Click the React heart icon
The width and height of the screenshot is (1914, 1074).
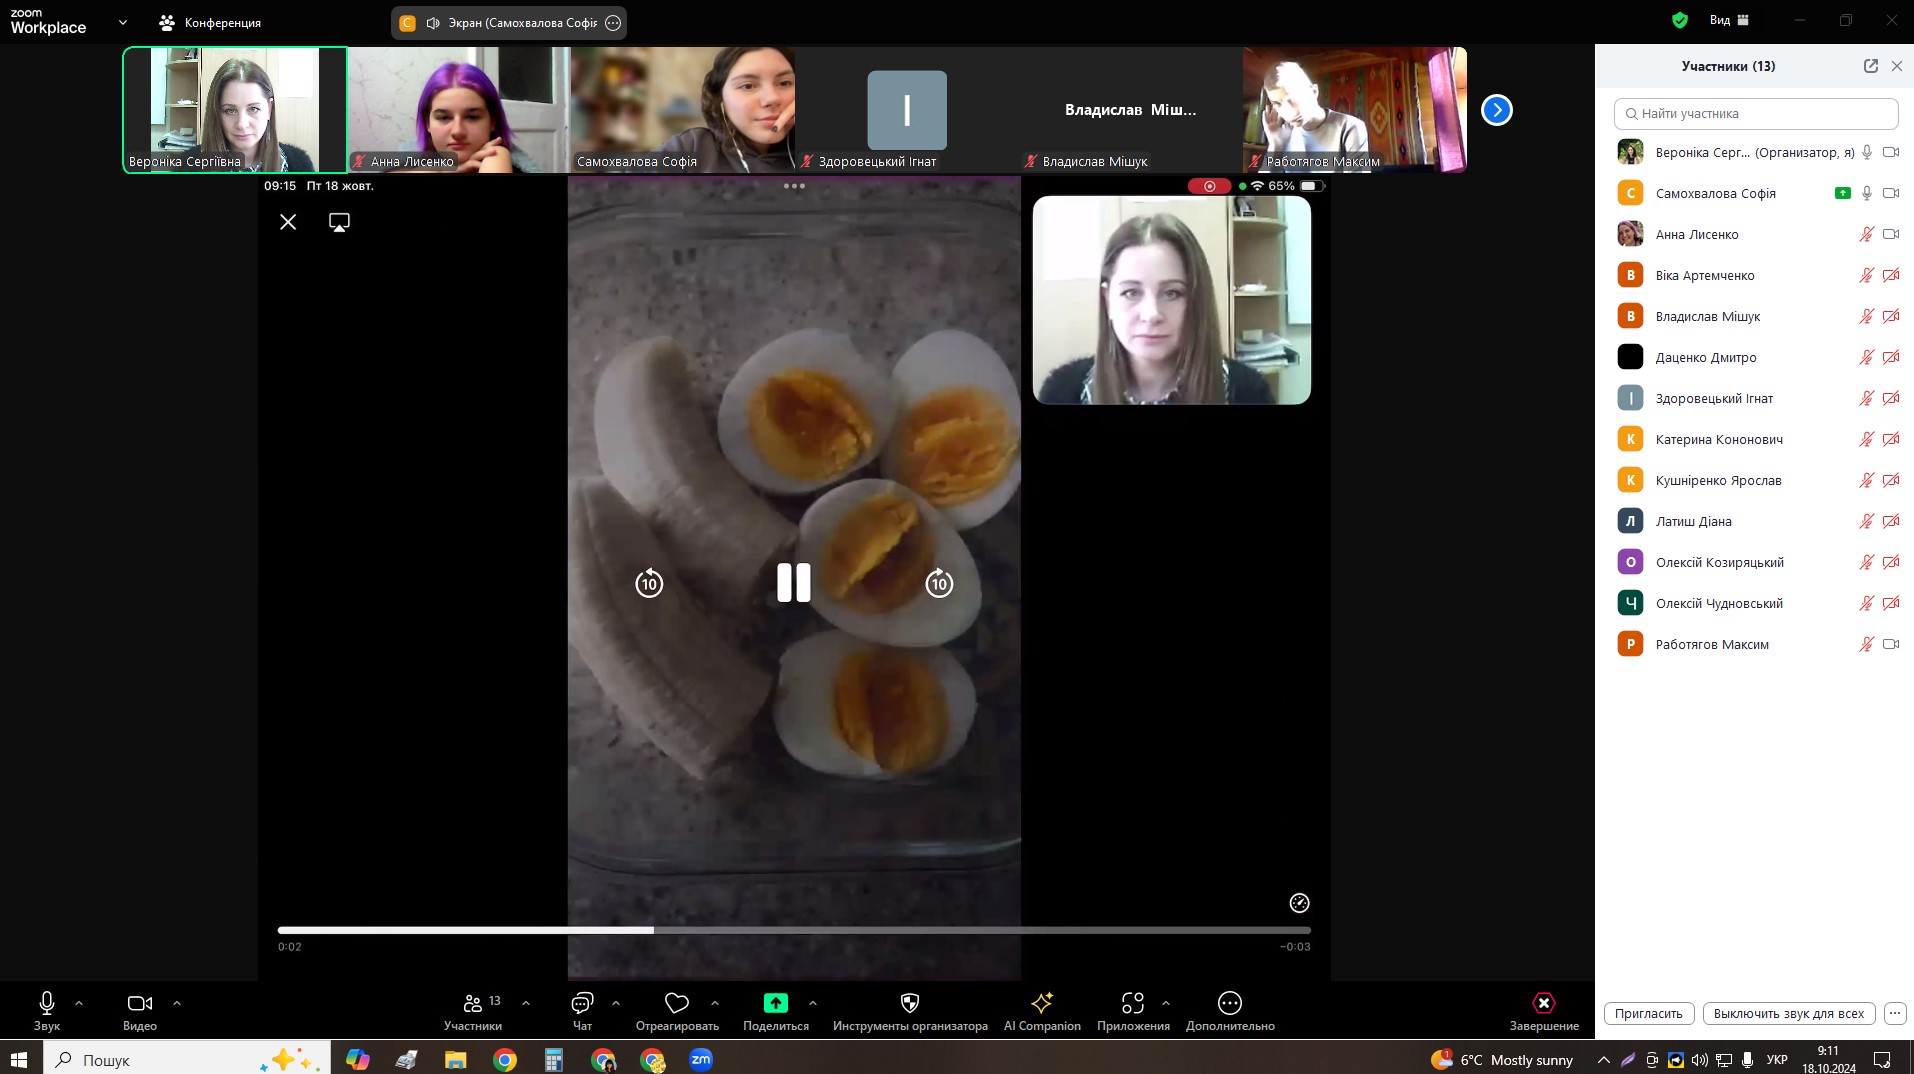(x=677, y=1003)
